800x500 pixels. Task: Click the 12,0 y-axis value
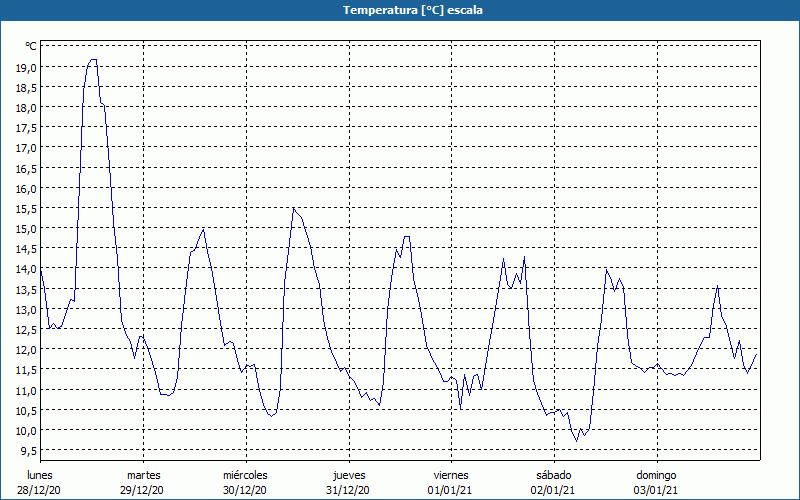click(27, 350)
